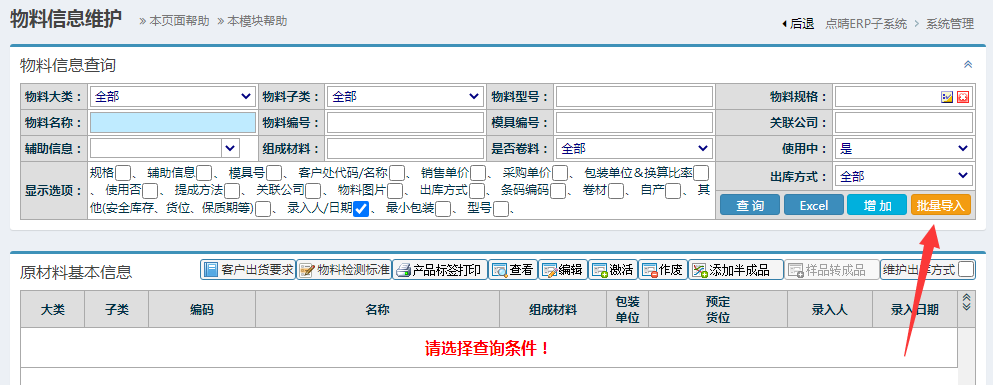Open the 物料大类 dropdown

click(173, 97)
